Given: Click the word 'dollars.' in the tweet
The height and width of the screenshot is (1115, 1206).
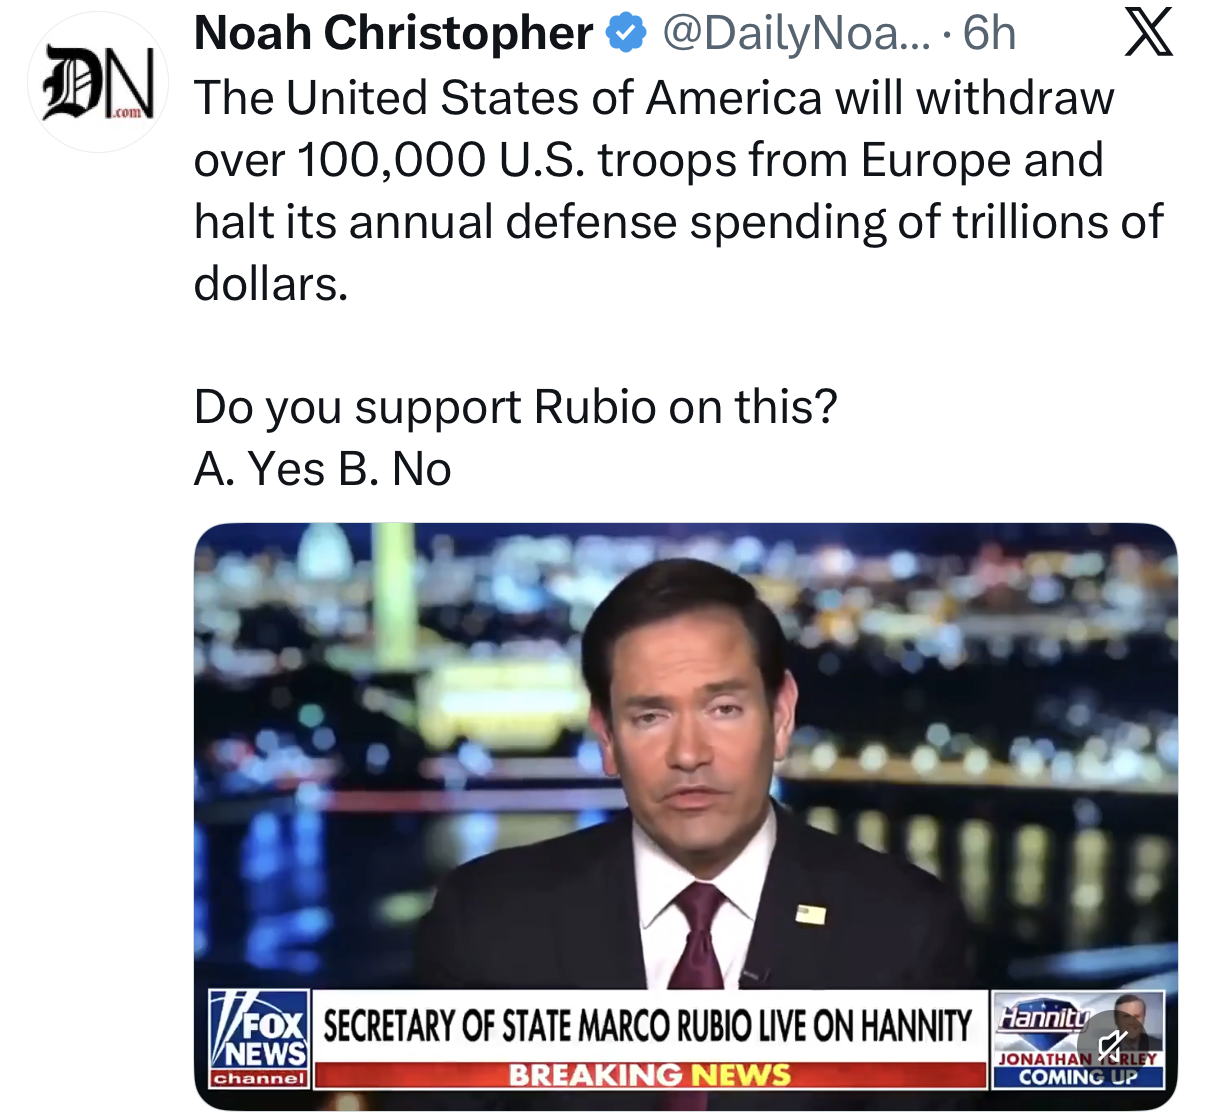Looking at the screenshot, I should [x=271, y=284].
